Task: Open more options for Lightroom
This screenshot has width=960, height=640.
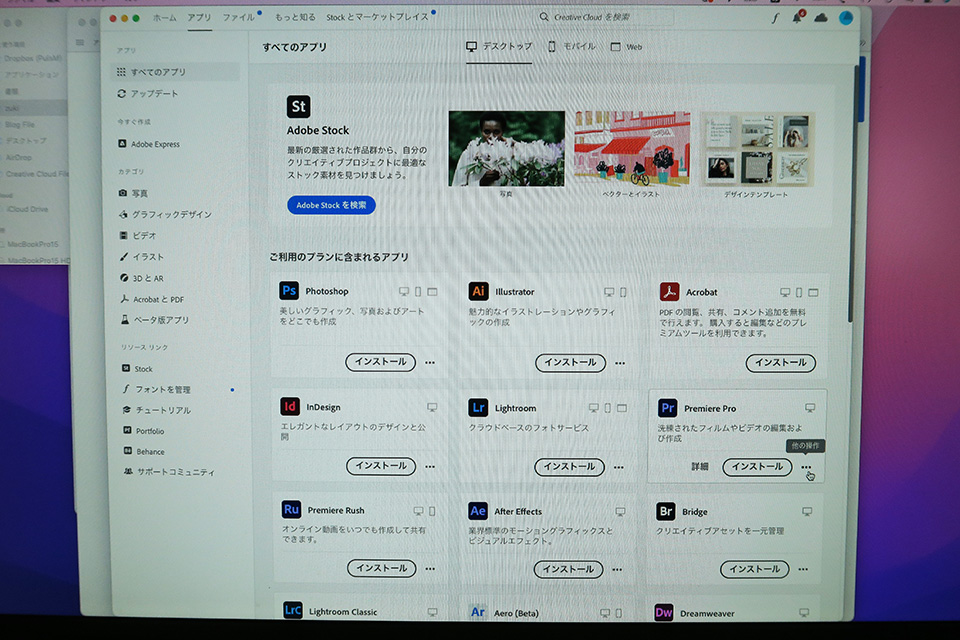Action: coord(618,467)
